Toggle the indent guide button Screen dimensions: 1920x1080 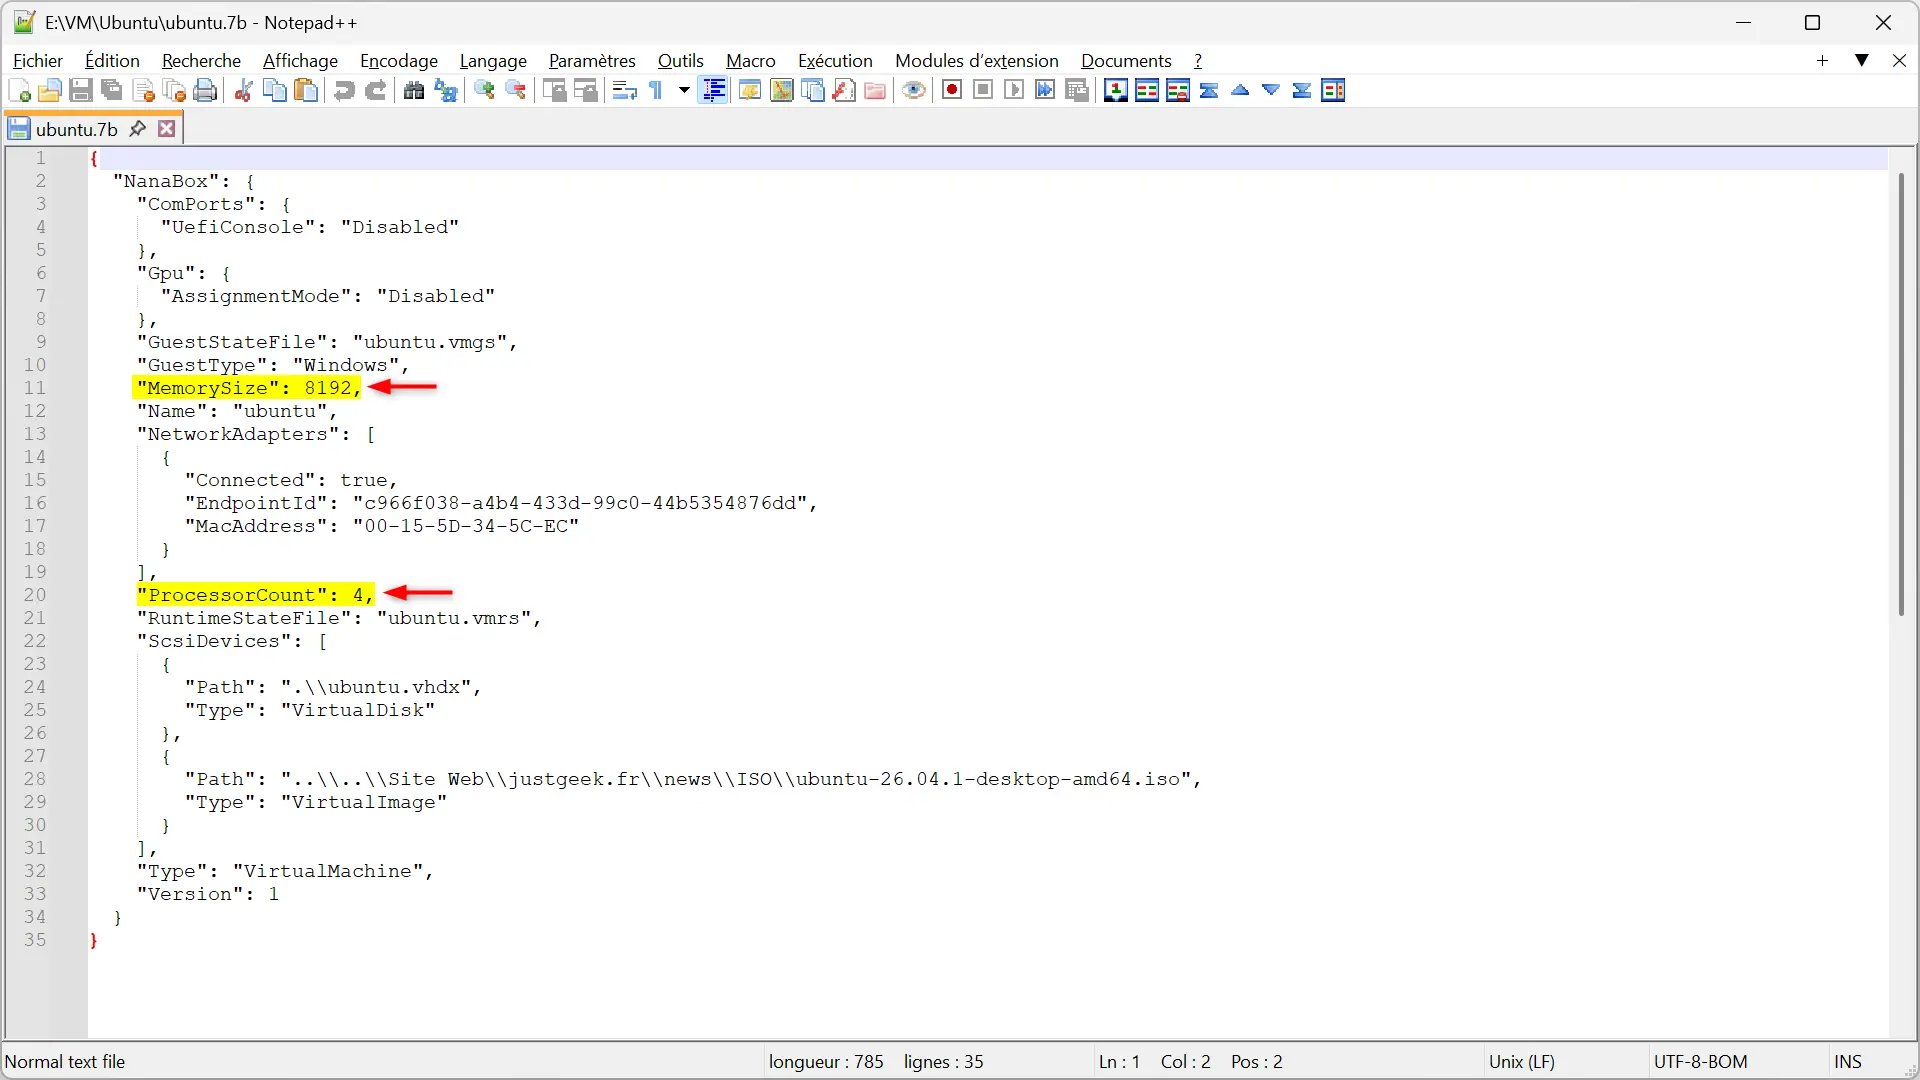714,91
